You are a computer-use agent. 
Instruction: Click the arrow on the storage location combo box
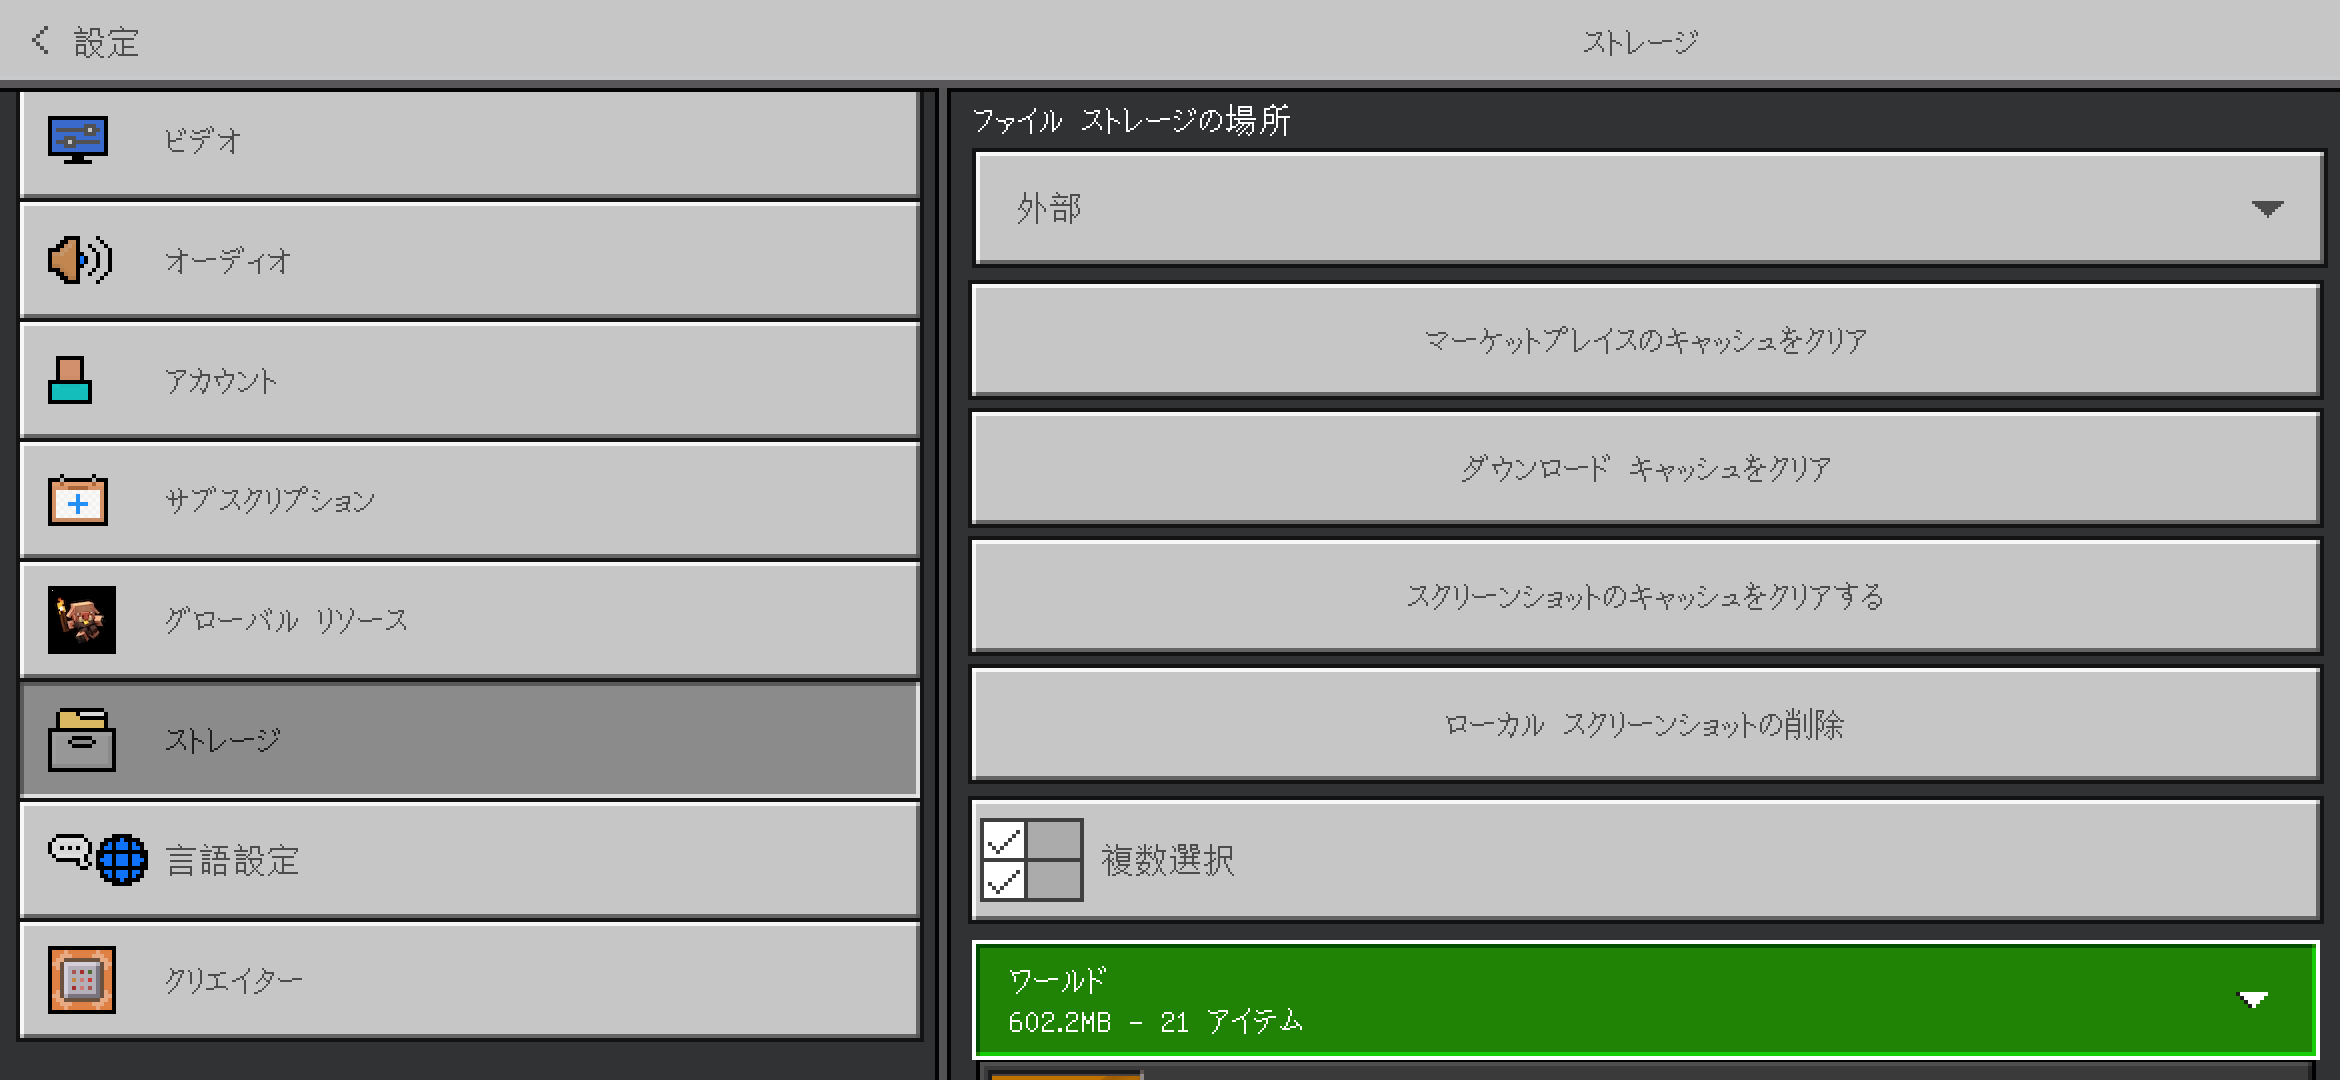point(2266,208)
